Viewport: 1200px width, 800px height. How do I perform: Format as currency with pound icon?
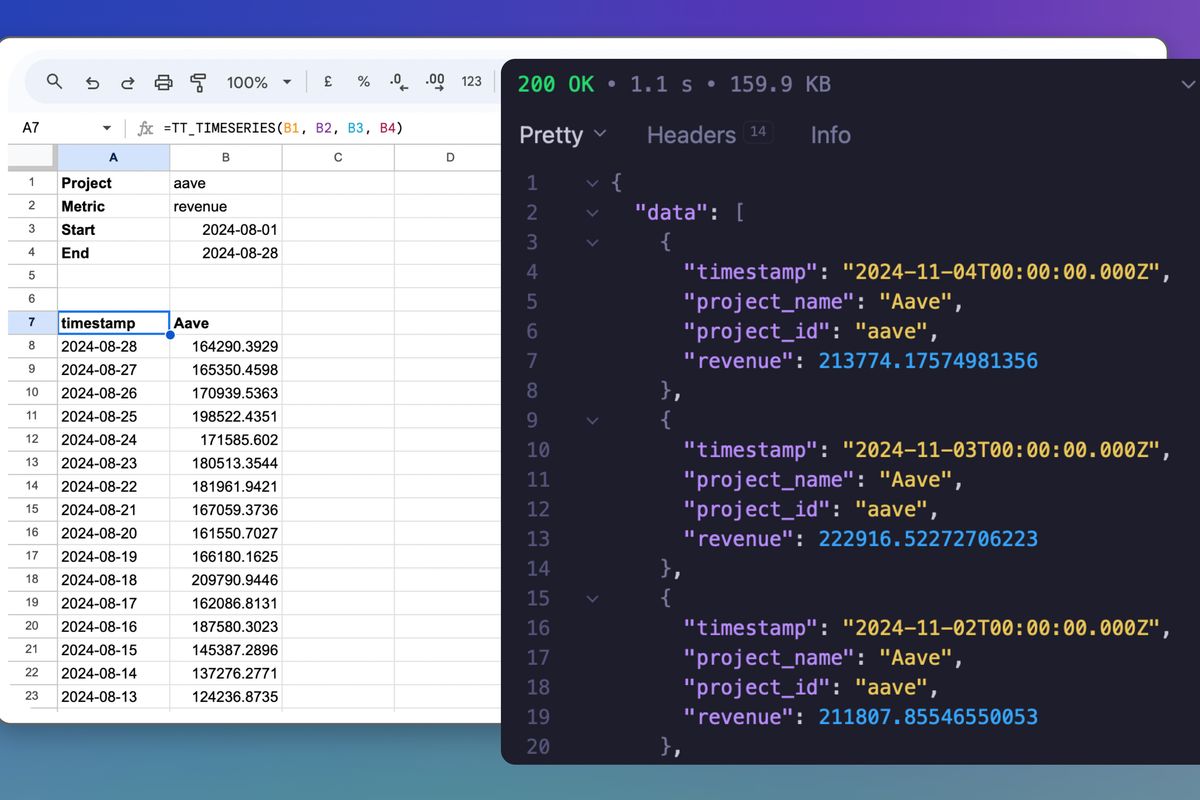328,82
